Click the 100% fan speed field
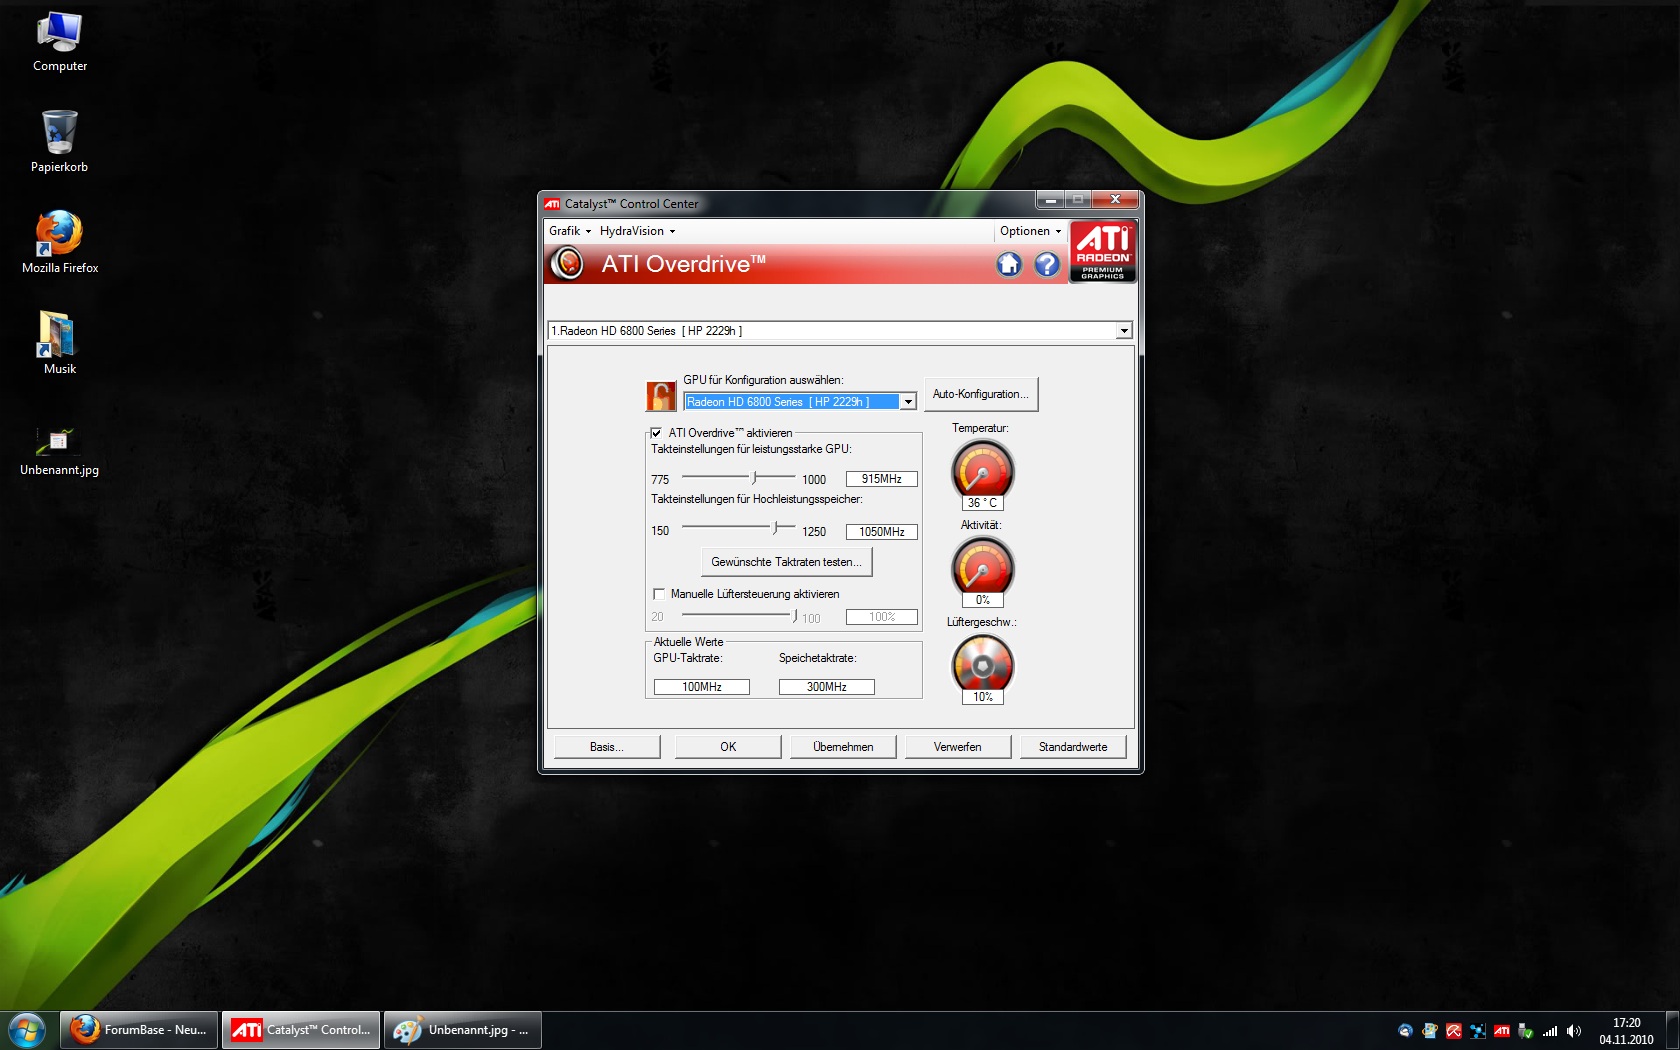Image resolution: width=1680 pixels, height=1050 pixels. (x=882, y=617)
